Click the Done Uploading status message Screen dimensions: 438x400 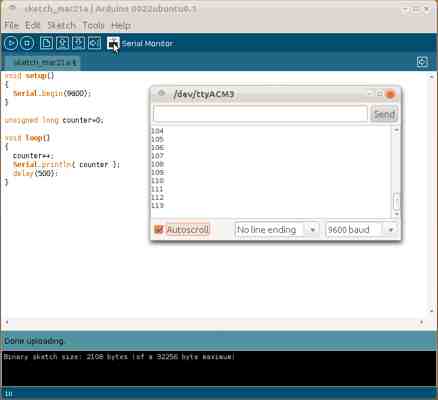point(34,341)
